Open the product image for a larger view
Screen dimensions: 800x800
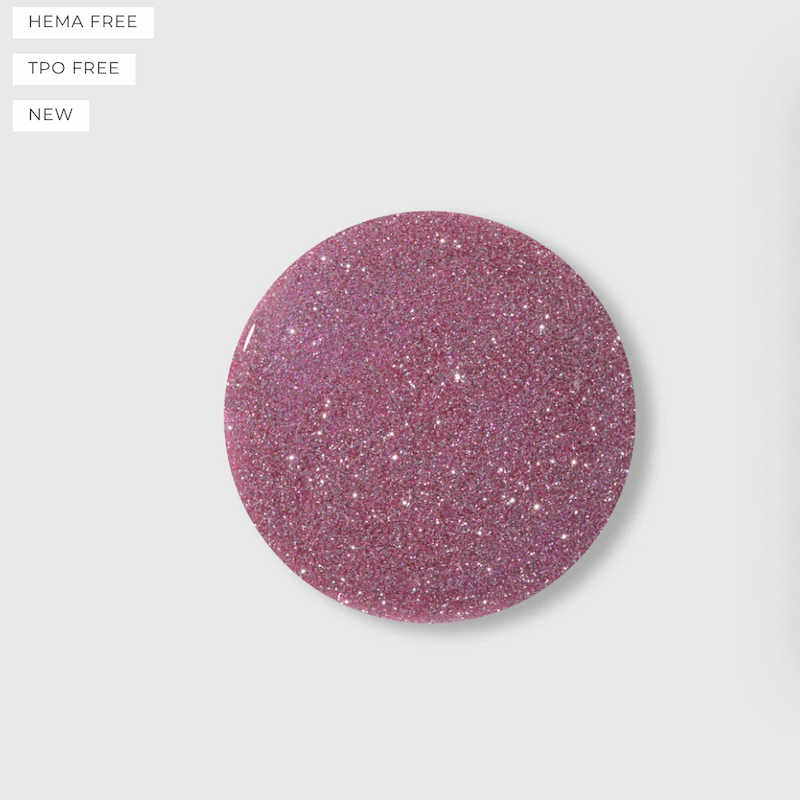coord(388,400)
